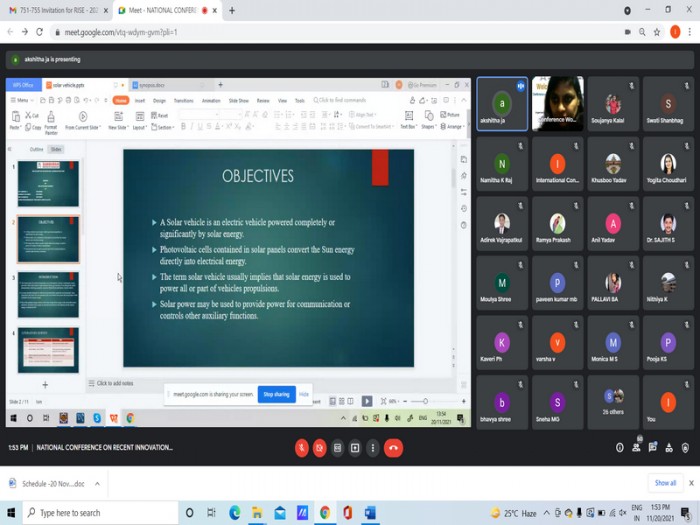Viewport: 700px width, 525px height.
Task: Open Meet present screen option
Action: [x=355, y=448]
